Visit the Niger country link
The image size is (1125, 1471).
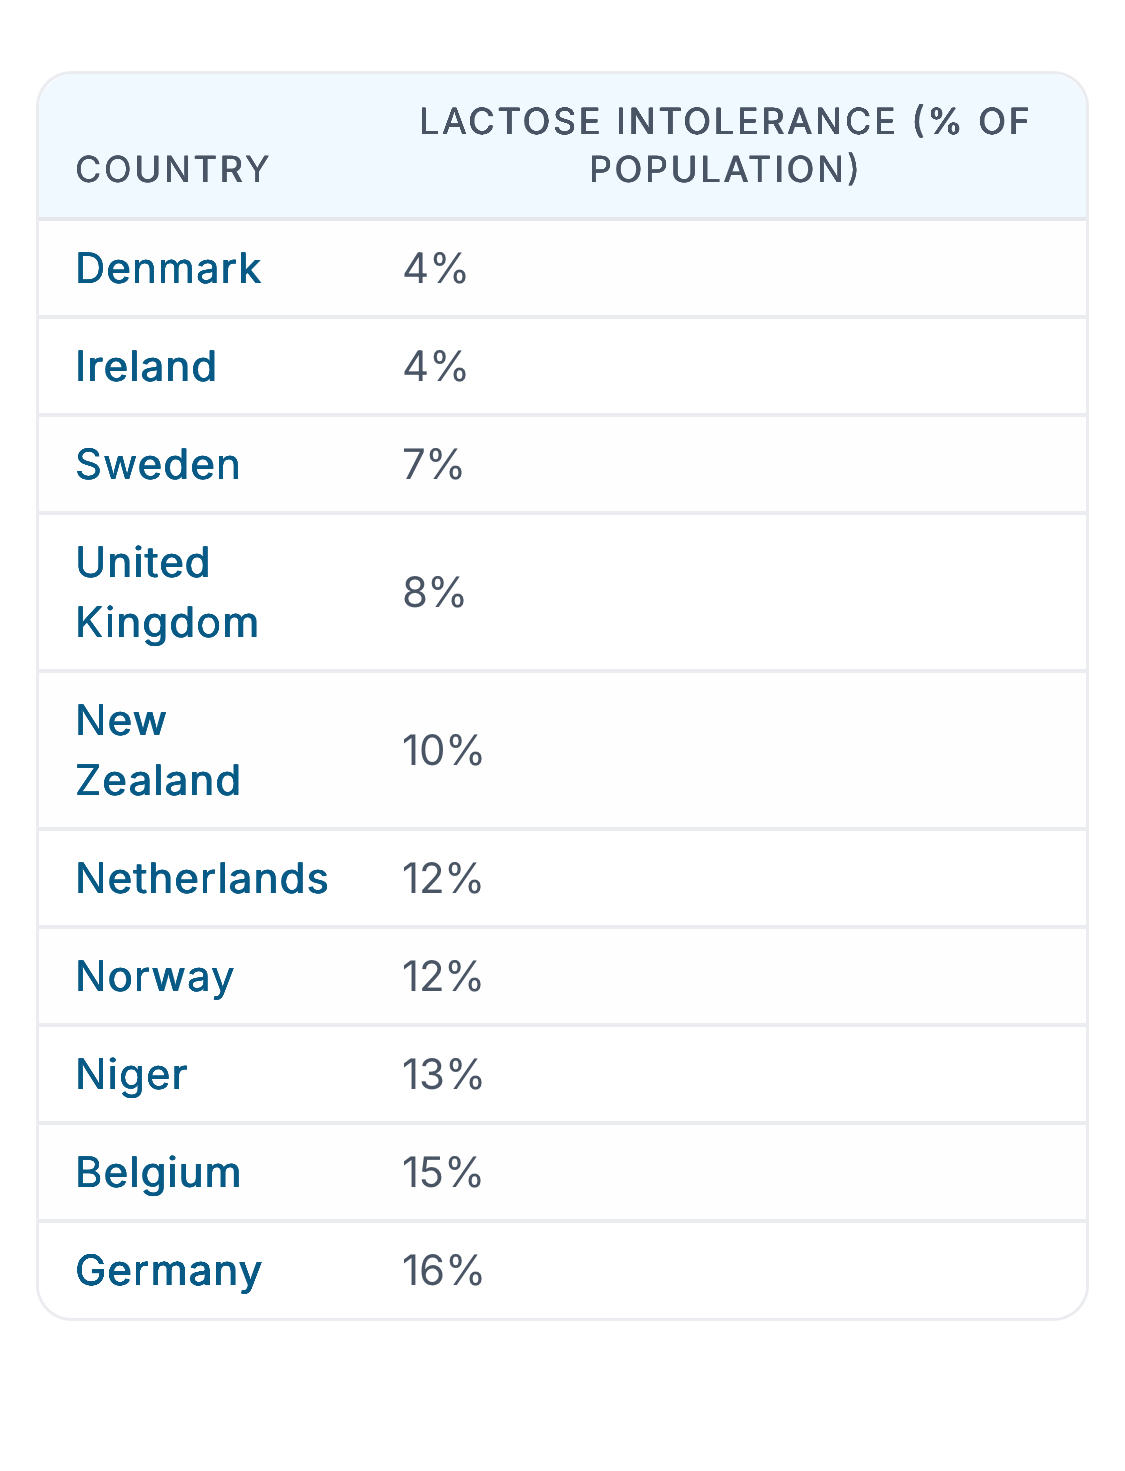(131, 1075)
